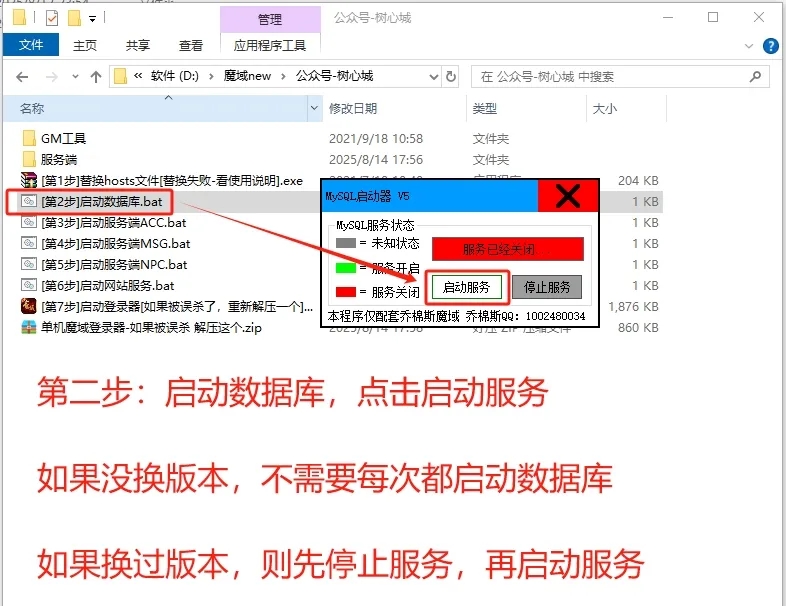Switch to the 主页 ribbon tab
The width and height of the screenshot is (786, 606).
pyautogui.click(x=85, y=45)
